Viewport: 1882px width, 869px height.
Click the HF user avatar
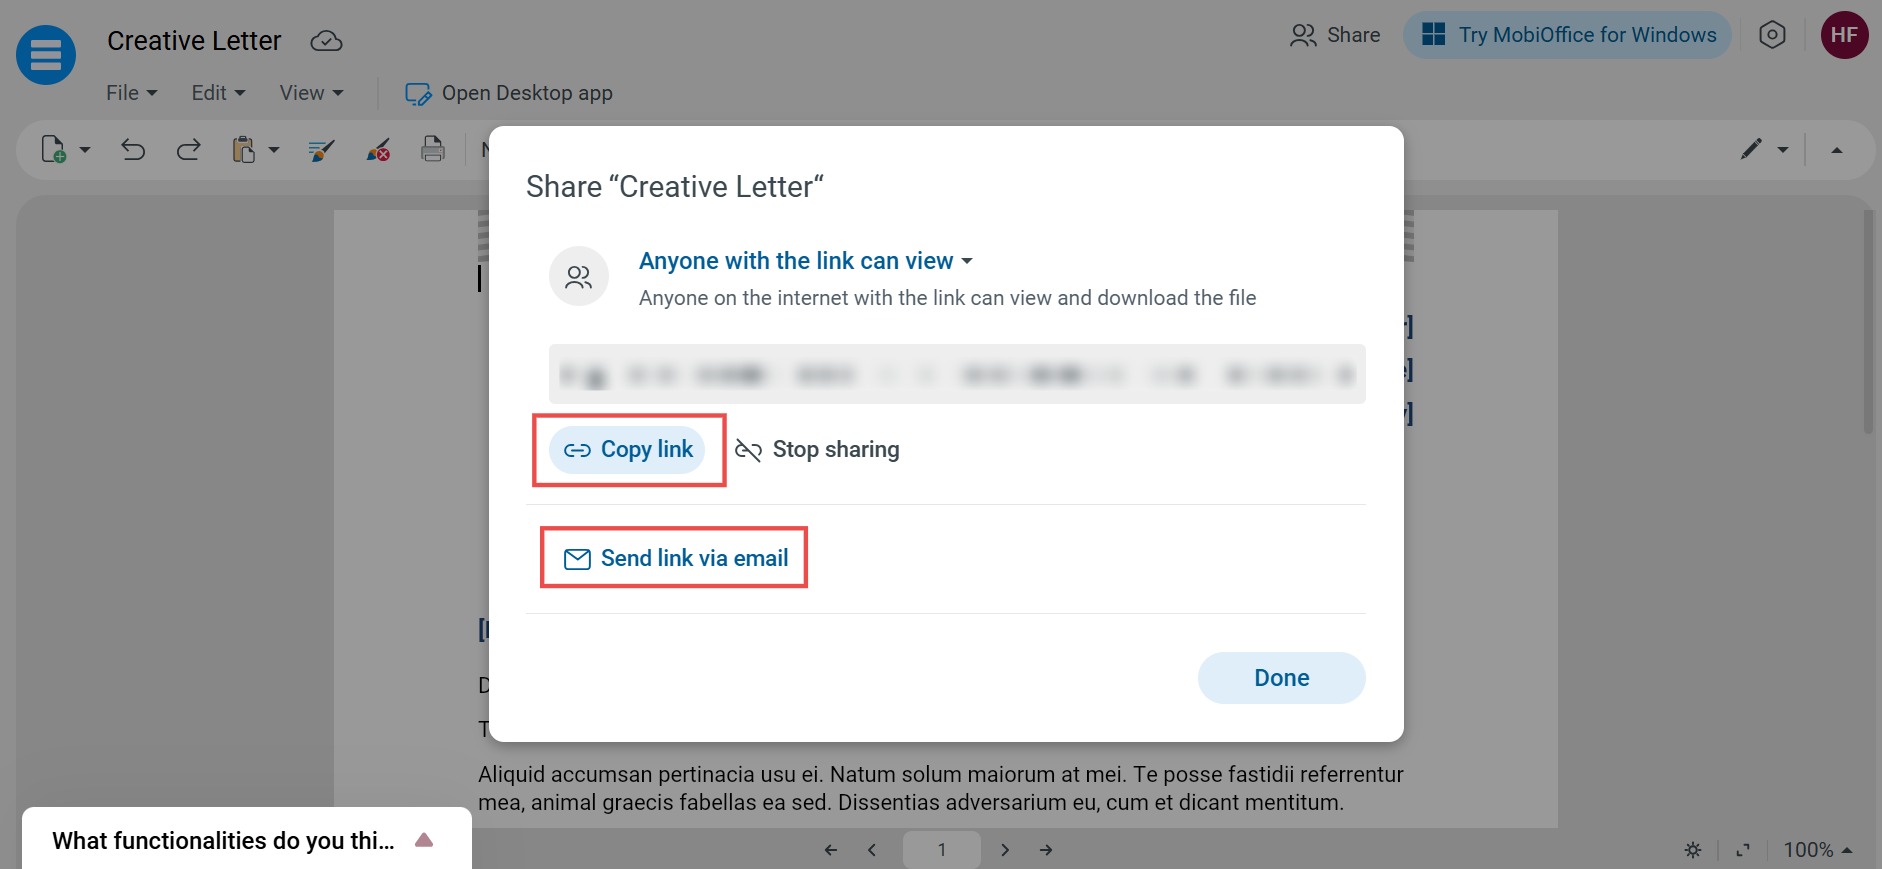(1844, 35)
